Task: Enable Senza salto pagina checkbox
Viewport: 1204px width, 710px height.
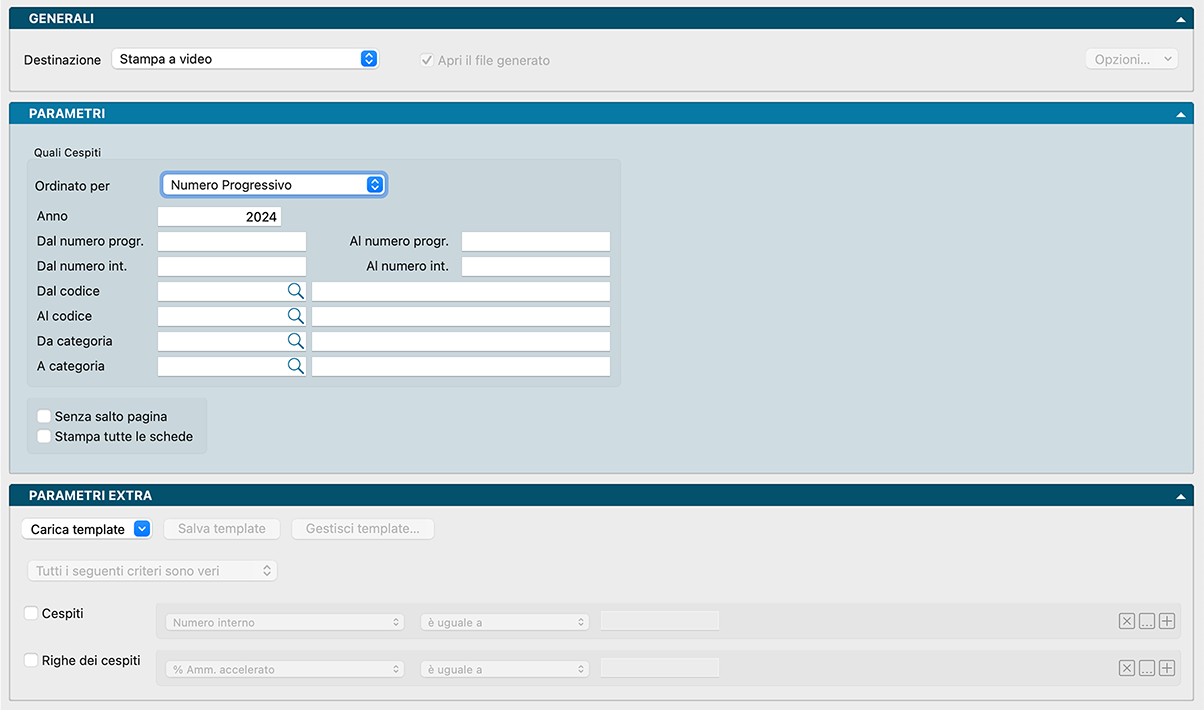Action: 44,416
